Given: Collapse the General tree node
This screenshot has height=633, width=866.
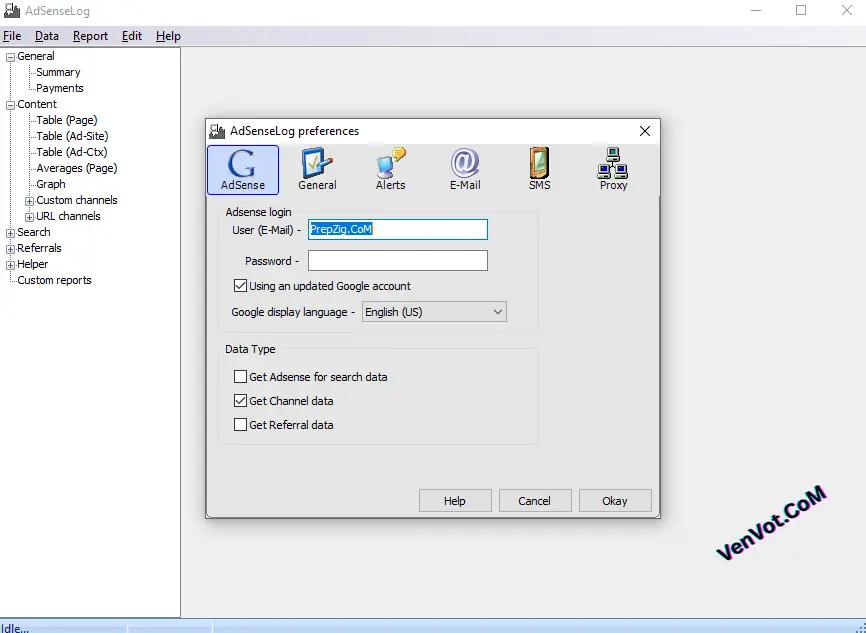Looking at the screenshot, I should point(10,57).
